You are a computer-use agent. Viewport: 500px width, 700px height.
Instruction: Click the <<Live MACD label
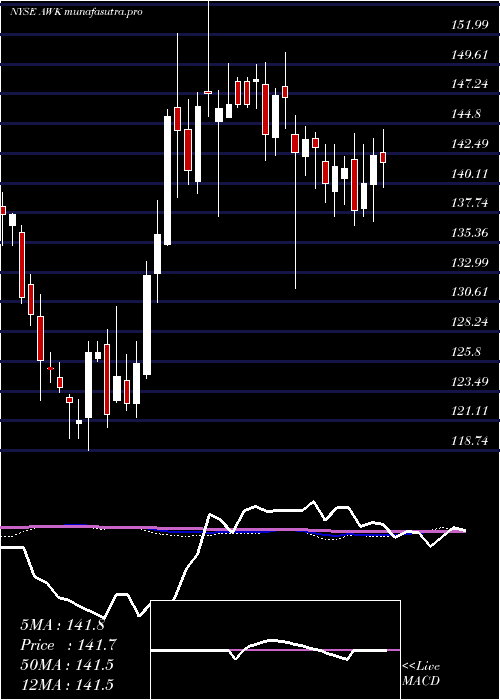click(421, 674)
